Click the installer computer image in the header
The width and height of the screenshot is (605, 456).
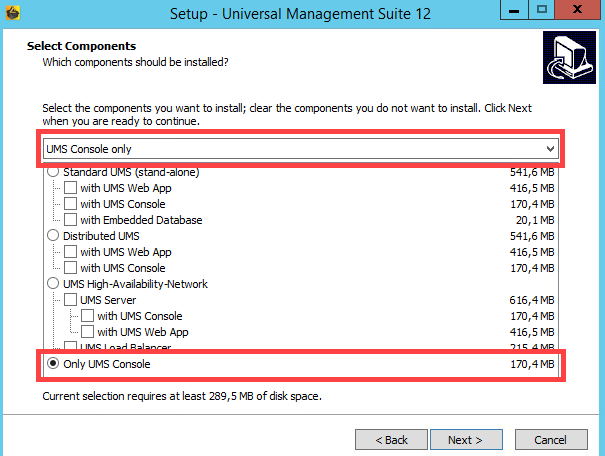pyautogui.click(x=567, y=62)
